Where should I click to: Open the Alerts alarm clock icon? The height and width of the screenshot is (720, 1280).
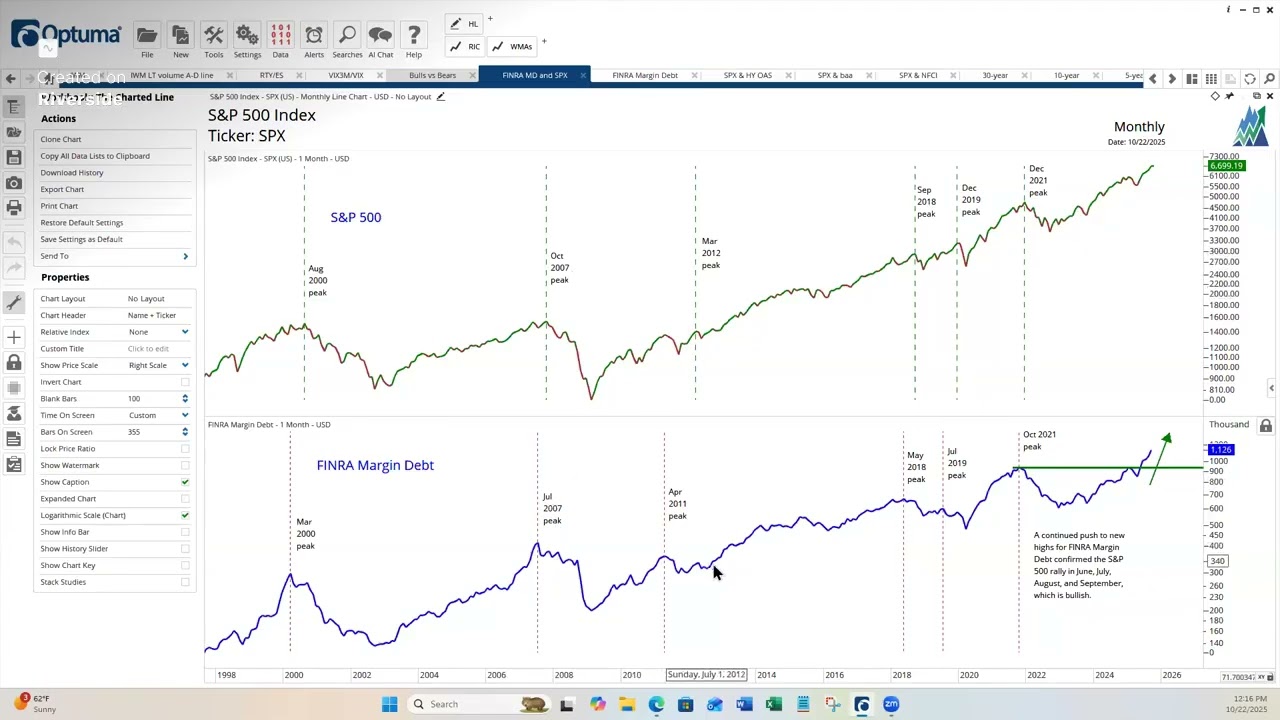click(x=314, y=36)
